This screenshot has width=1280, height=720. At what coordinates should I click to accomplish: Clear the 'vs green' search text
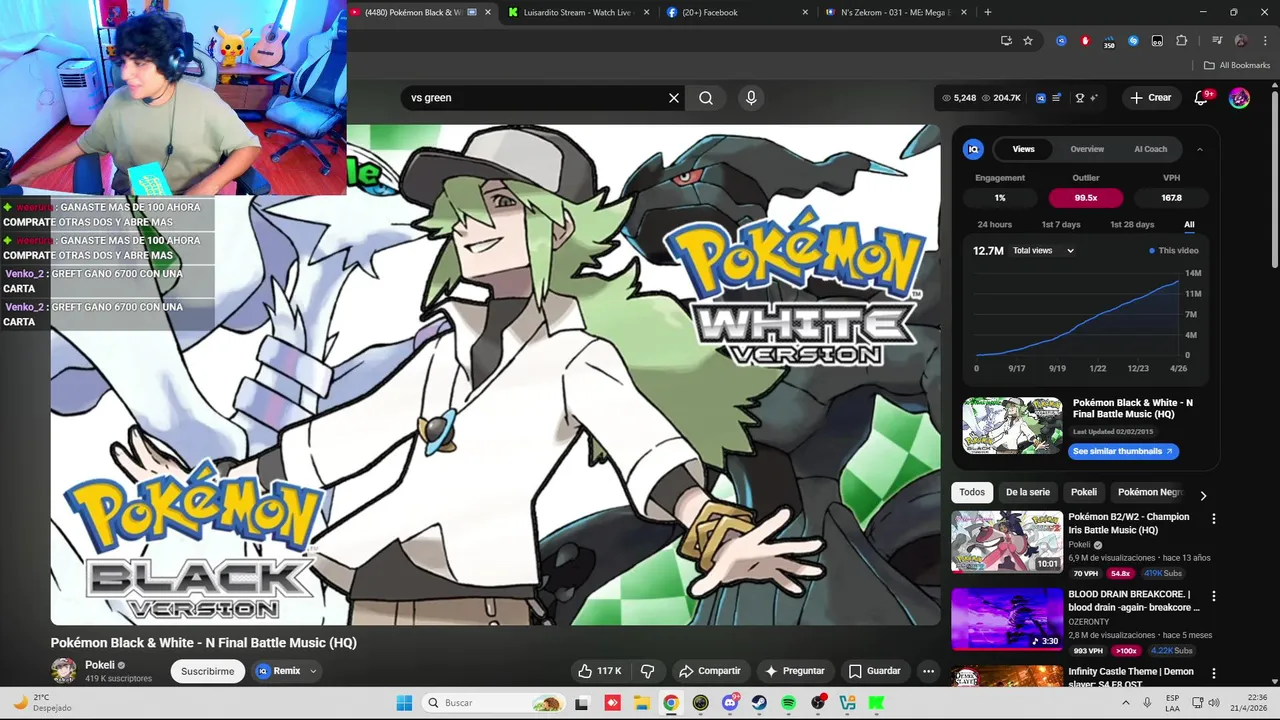coord(674,98)
